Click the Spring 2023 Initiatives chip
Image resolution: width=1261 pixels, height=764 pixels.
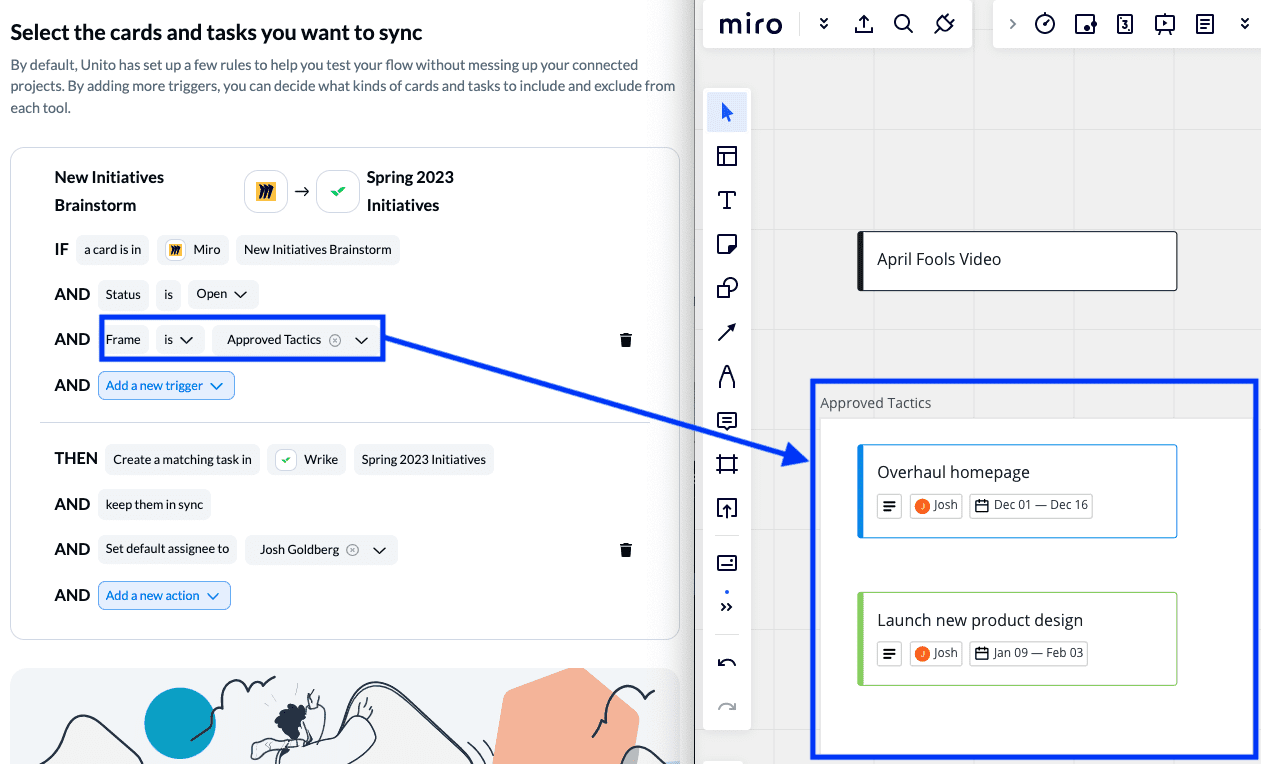(x=424, y=460)
